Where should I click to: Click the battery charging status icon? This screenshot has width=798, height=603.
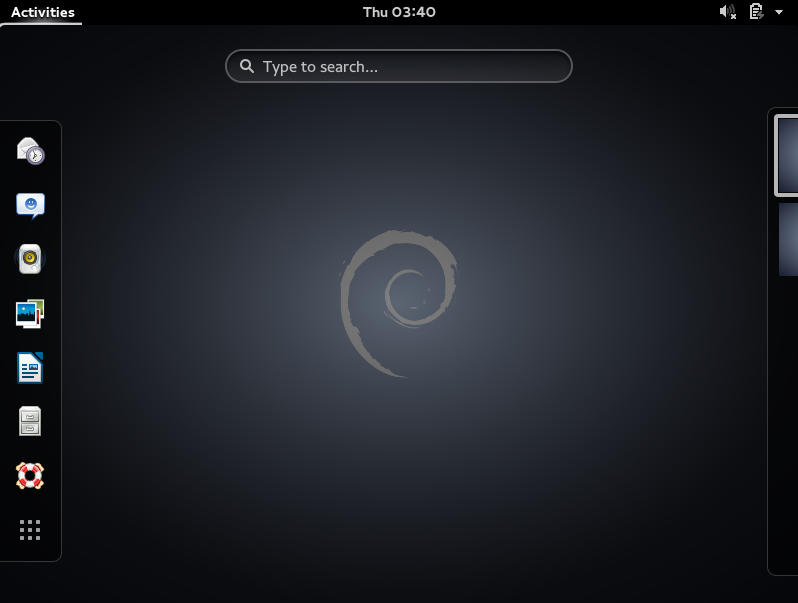756,12
